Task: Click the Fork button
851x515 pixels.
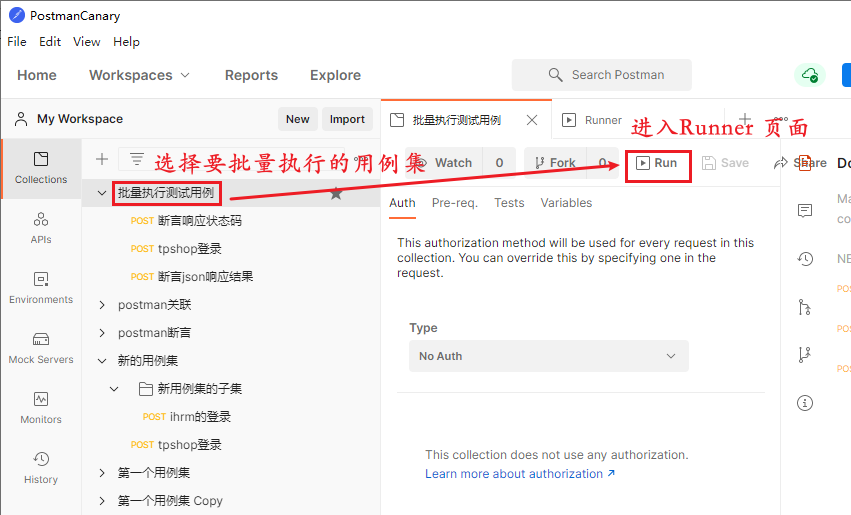Action: point(555,163)
